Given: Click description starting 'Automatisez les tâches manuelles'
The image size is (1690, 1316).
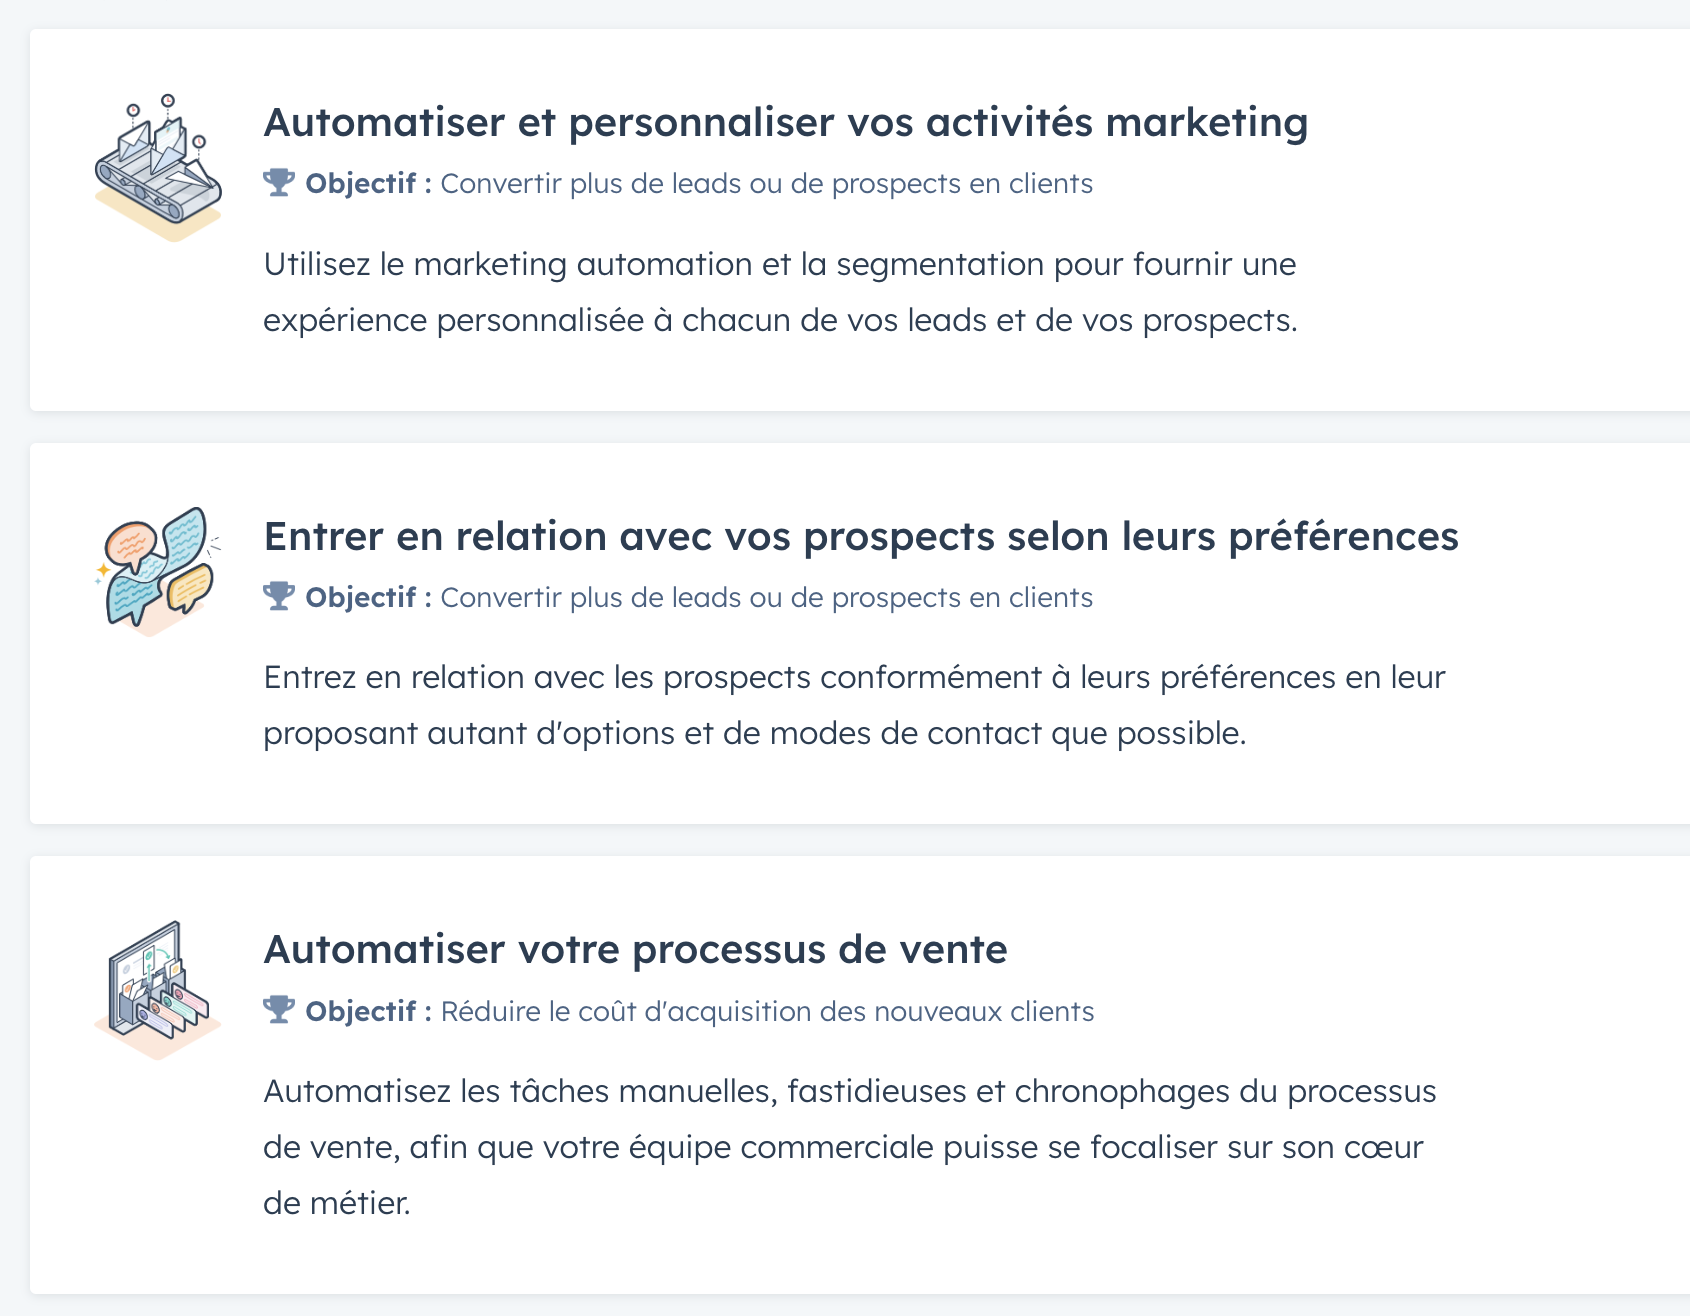Looking at the screenshot, I should click(850, 1147).
